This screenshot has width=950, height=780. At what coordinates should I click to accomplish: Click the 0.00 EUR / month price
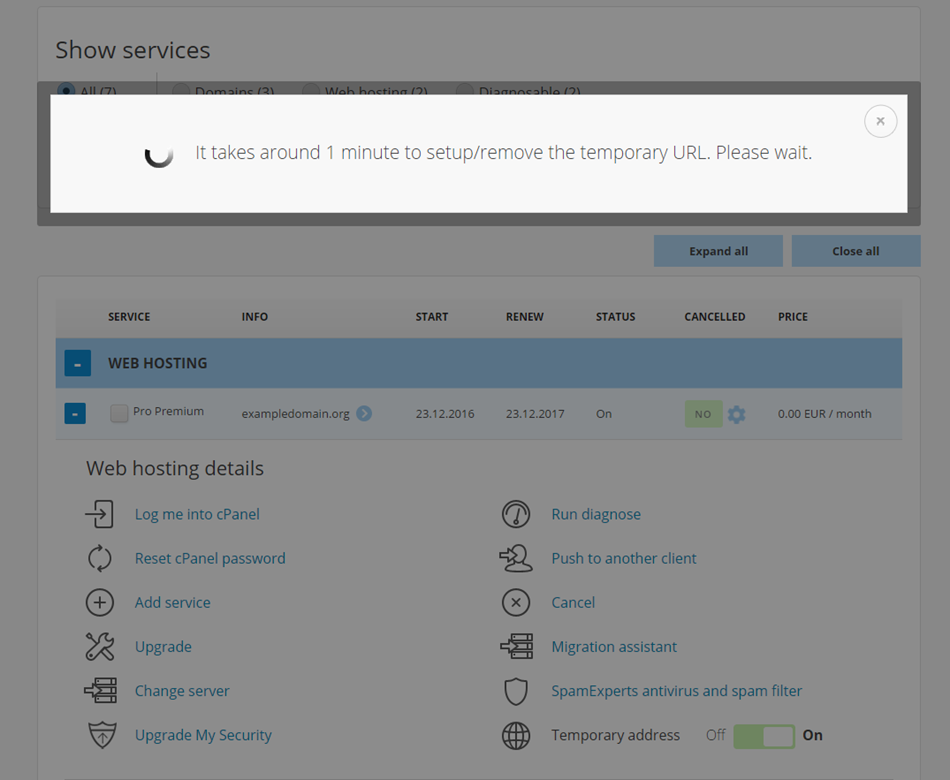(x=825, y=414)
